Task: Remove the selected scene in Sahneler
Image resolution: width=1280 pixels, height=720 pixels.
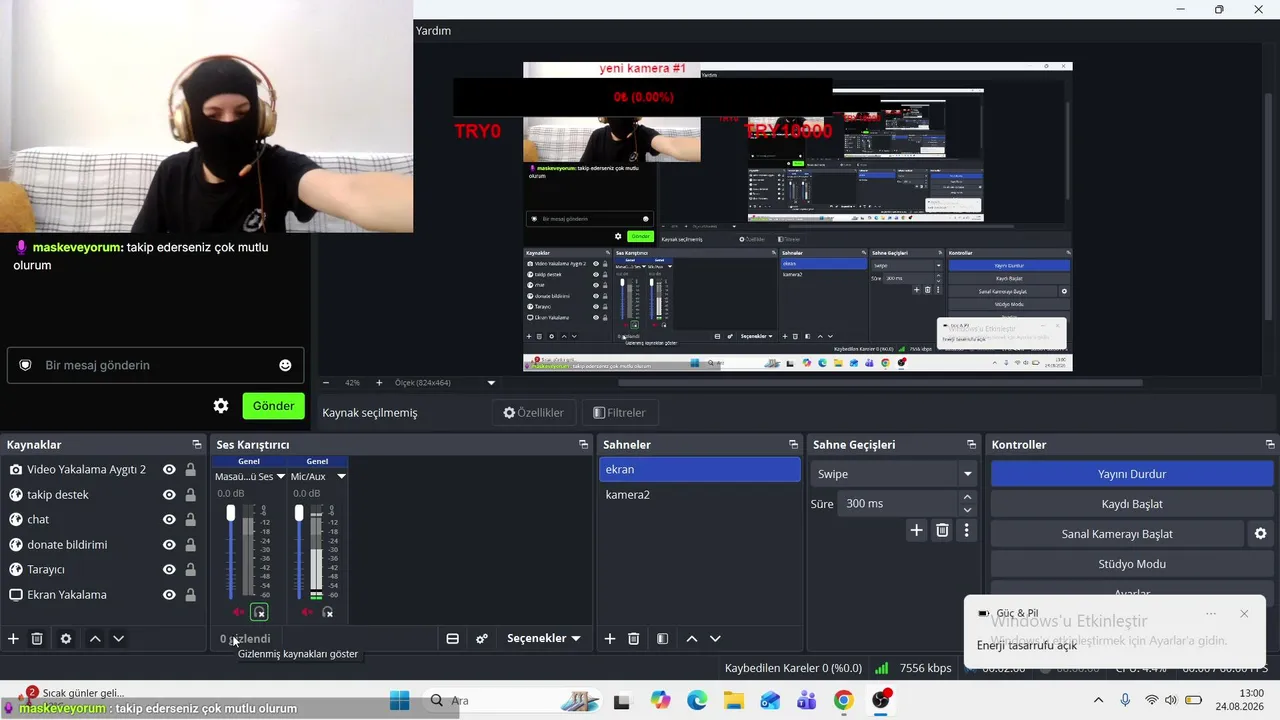Action: click(x=634, y=639)
